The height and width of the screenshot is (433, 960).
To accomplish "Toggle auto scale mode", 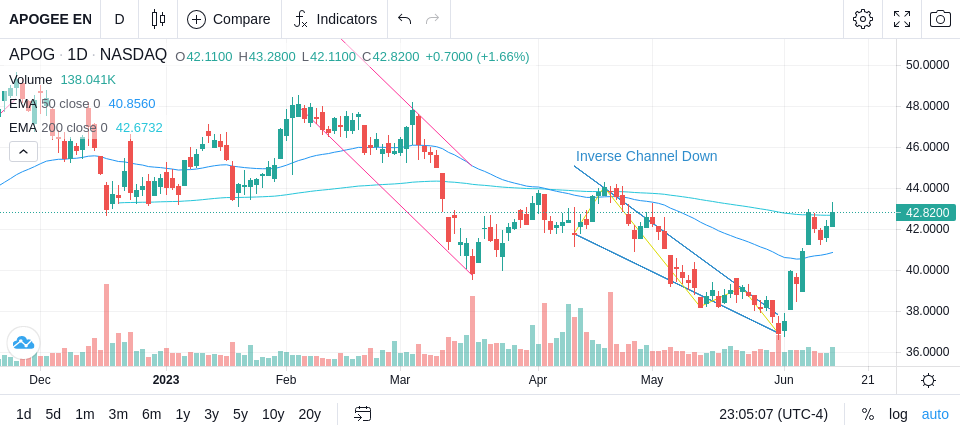I will coord(935,414).
